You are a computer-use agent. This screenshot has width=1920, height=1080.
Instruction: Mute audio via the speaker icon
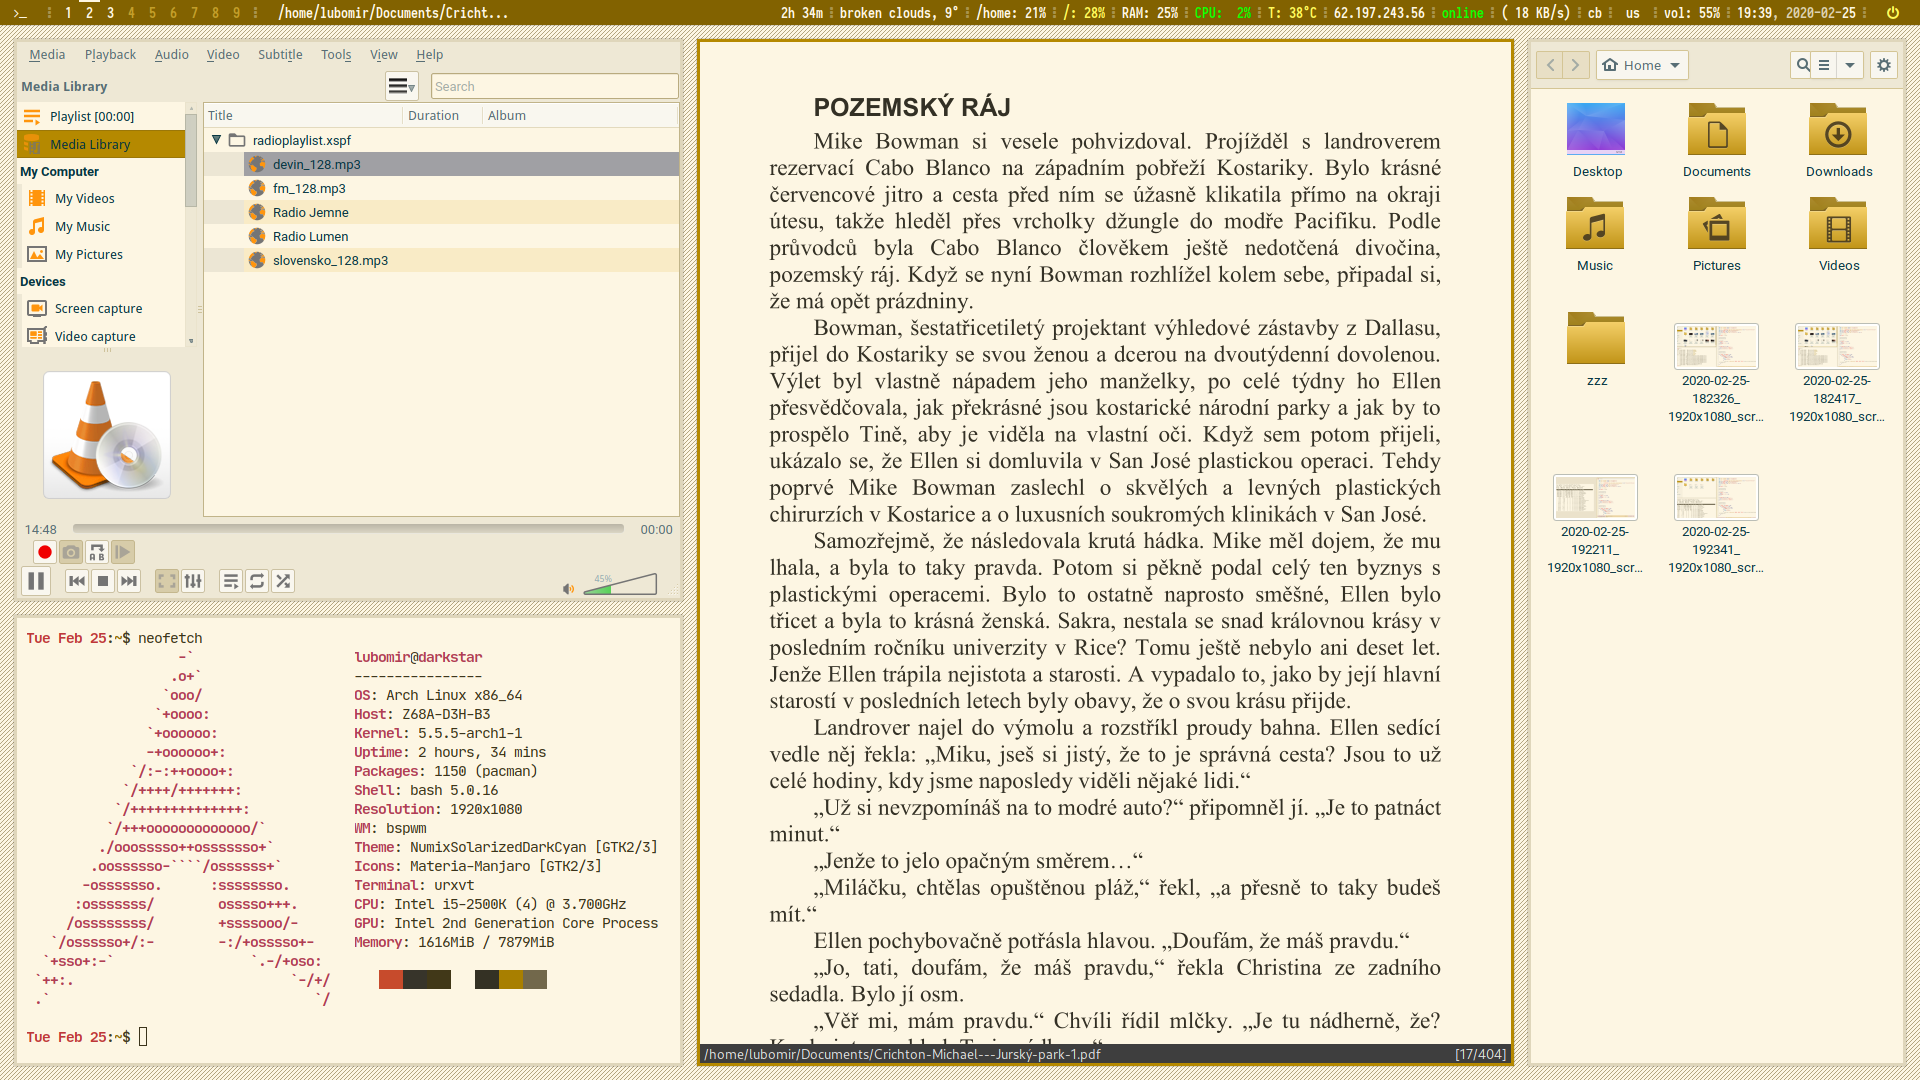pyautogui.click(x=568, y=589)
